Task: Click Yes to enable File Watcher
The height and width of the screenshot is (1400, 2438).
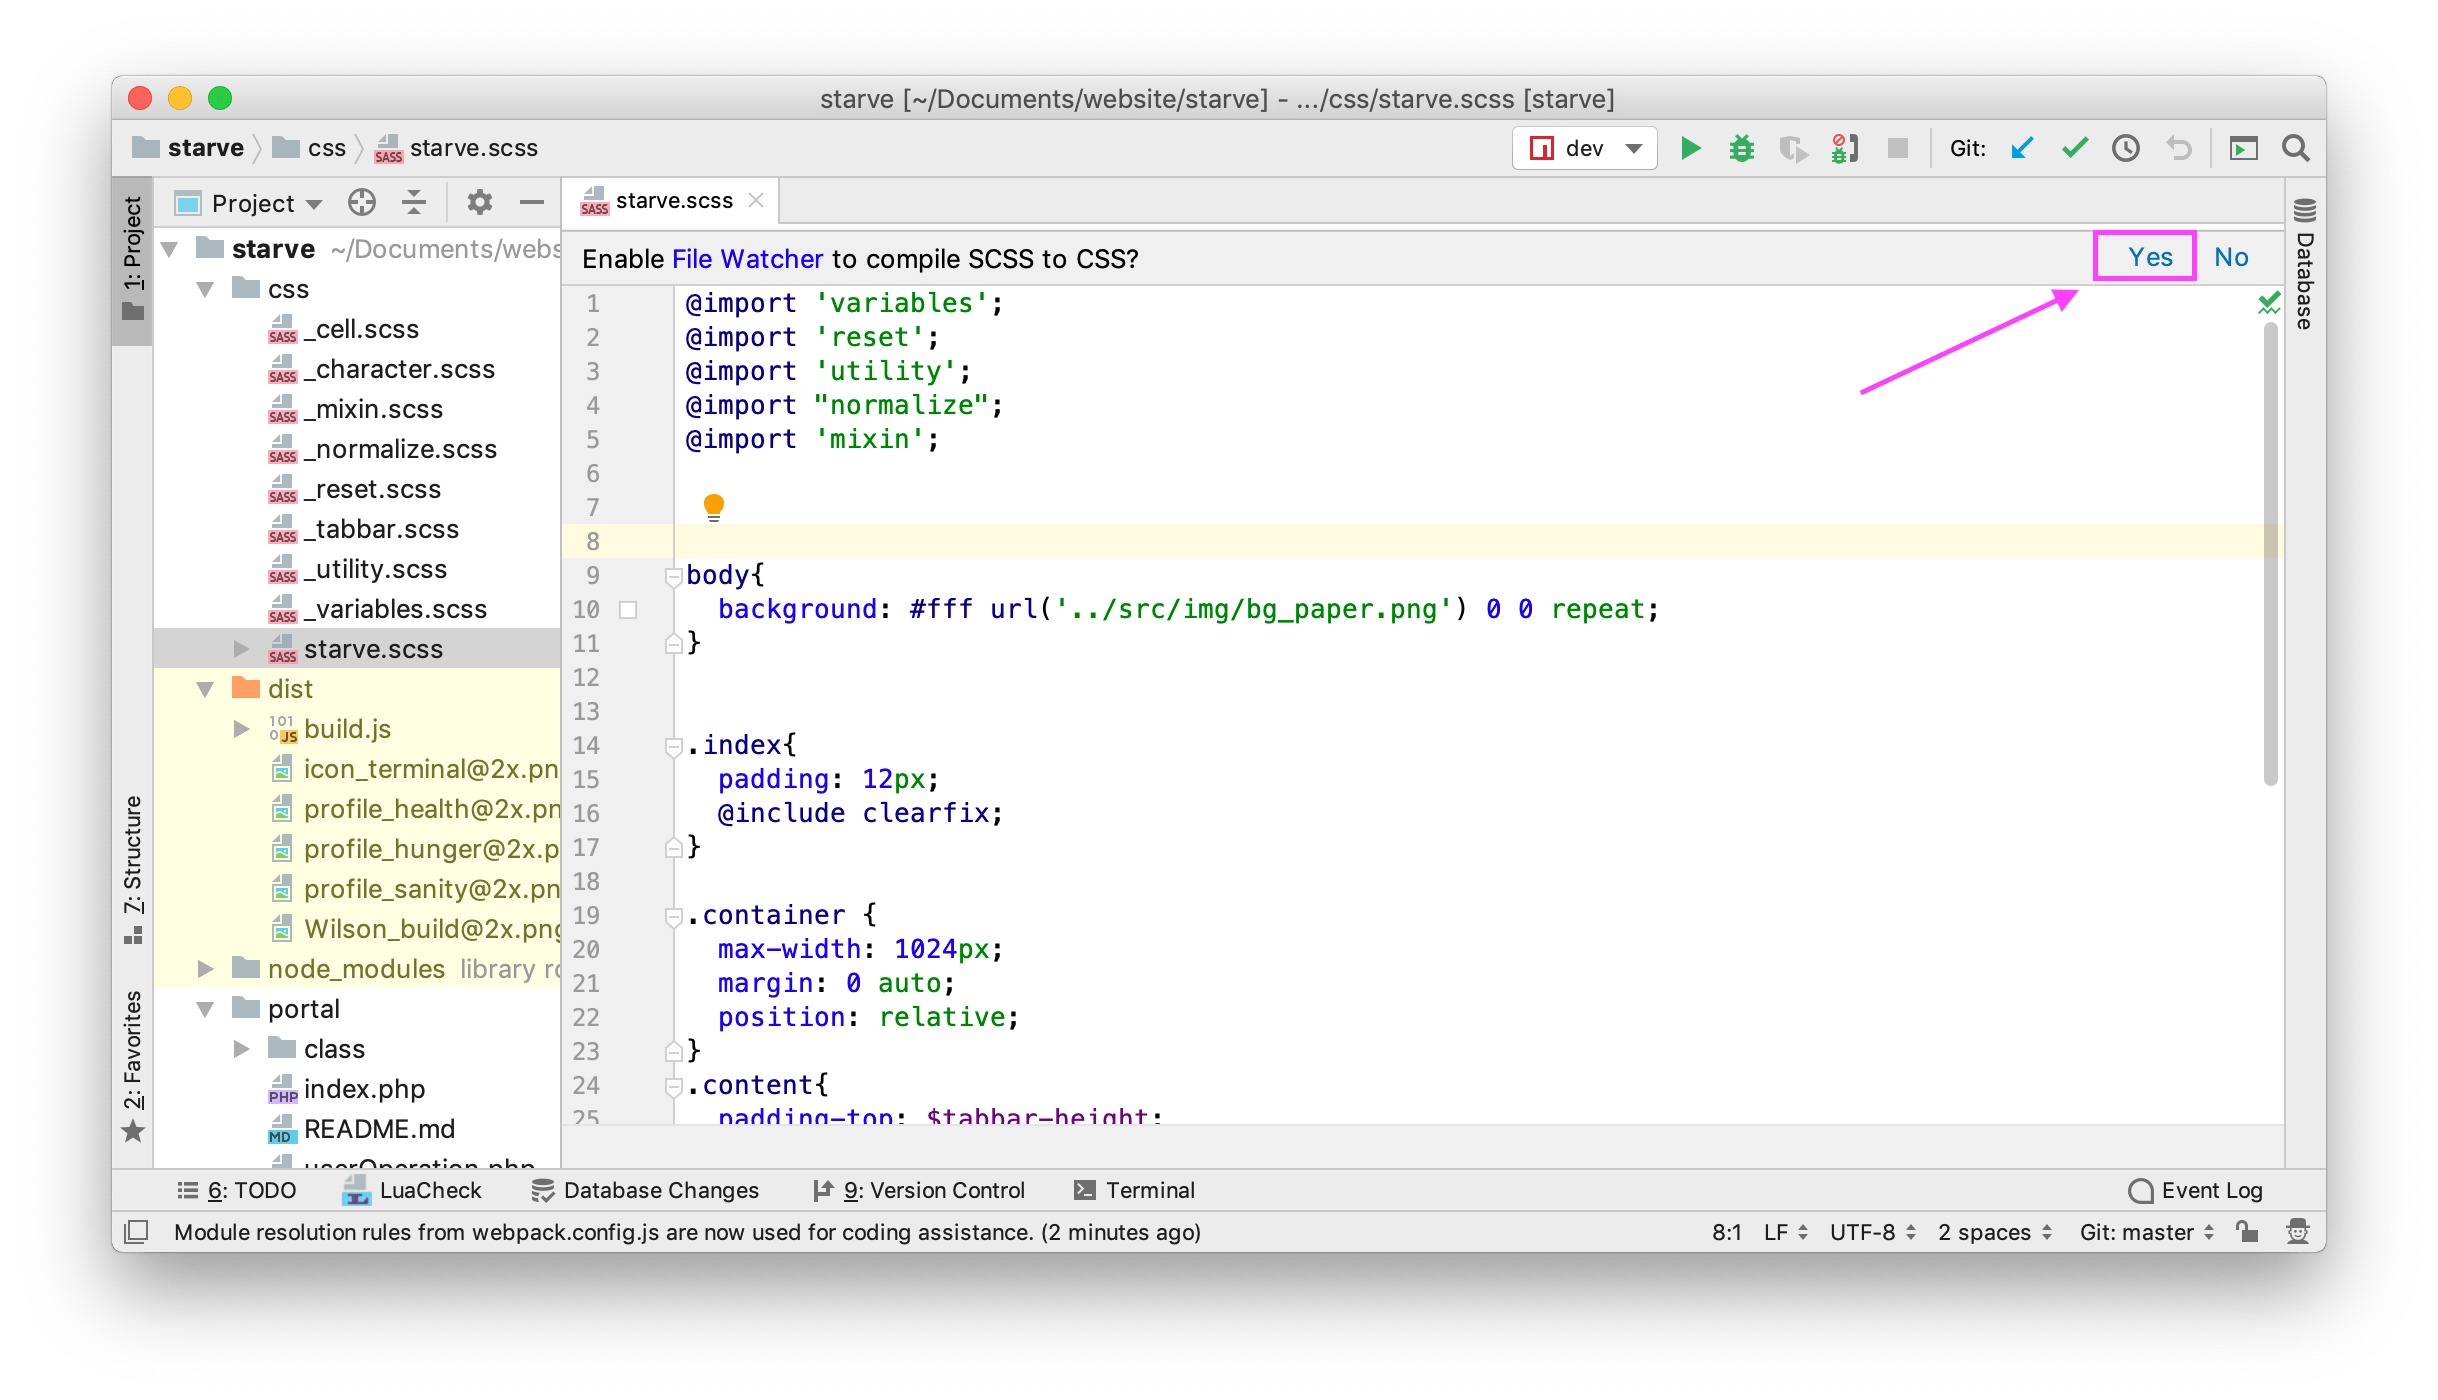Action: (2149, 257)
